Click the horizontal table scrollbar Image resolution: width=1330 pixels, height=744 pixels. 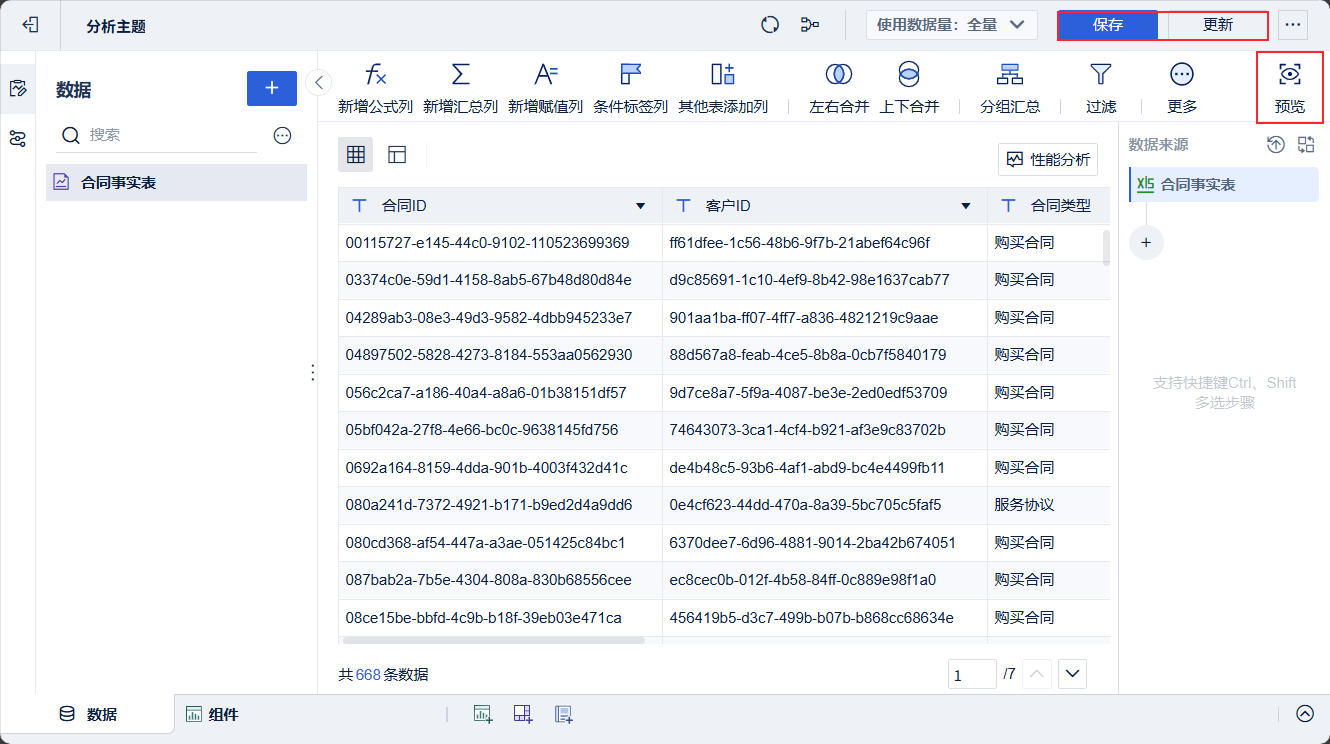click(x=494, y=640)
